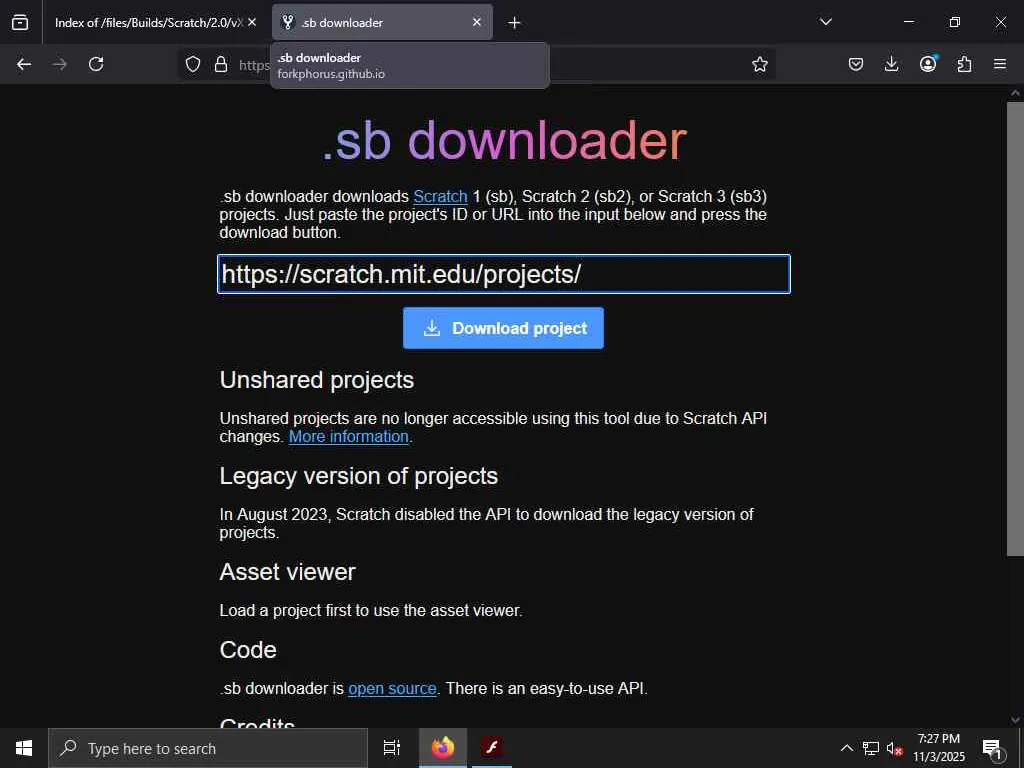Image resolution: width=1024 pixels, height=768 pixels.
Task: Click the Download project button
Action: pyautogui.click(x=503, y=328)
